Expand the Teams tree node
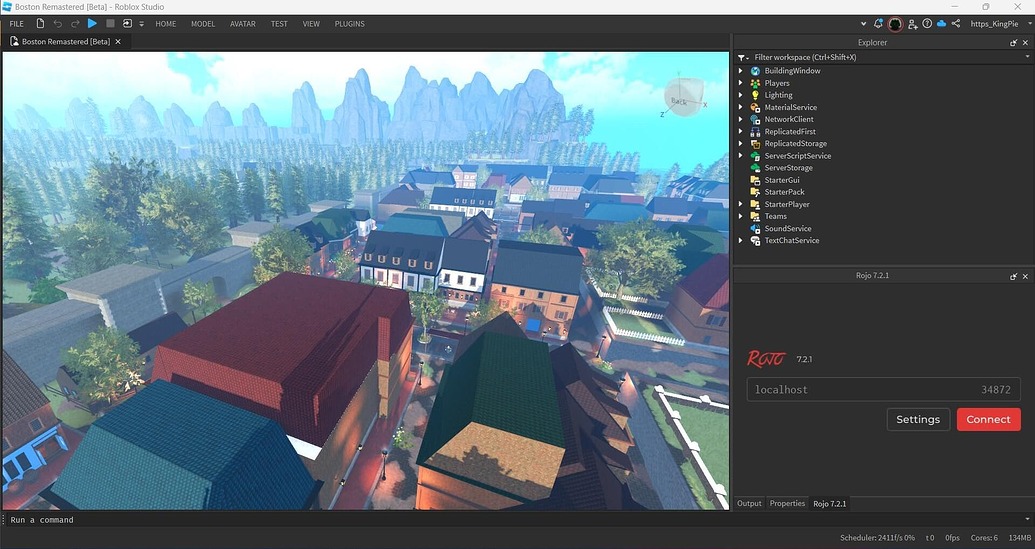This screenshot has height=549, width=1035. (x=741, y=216)
